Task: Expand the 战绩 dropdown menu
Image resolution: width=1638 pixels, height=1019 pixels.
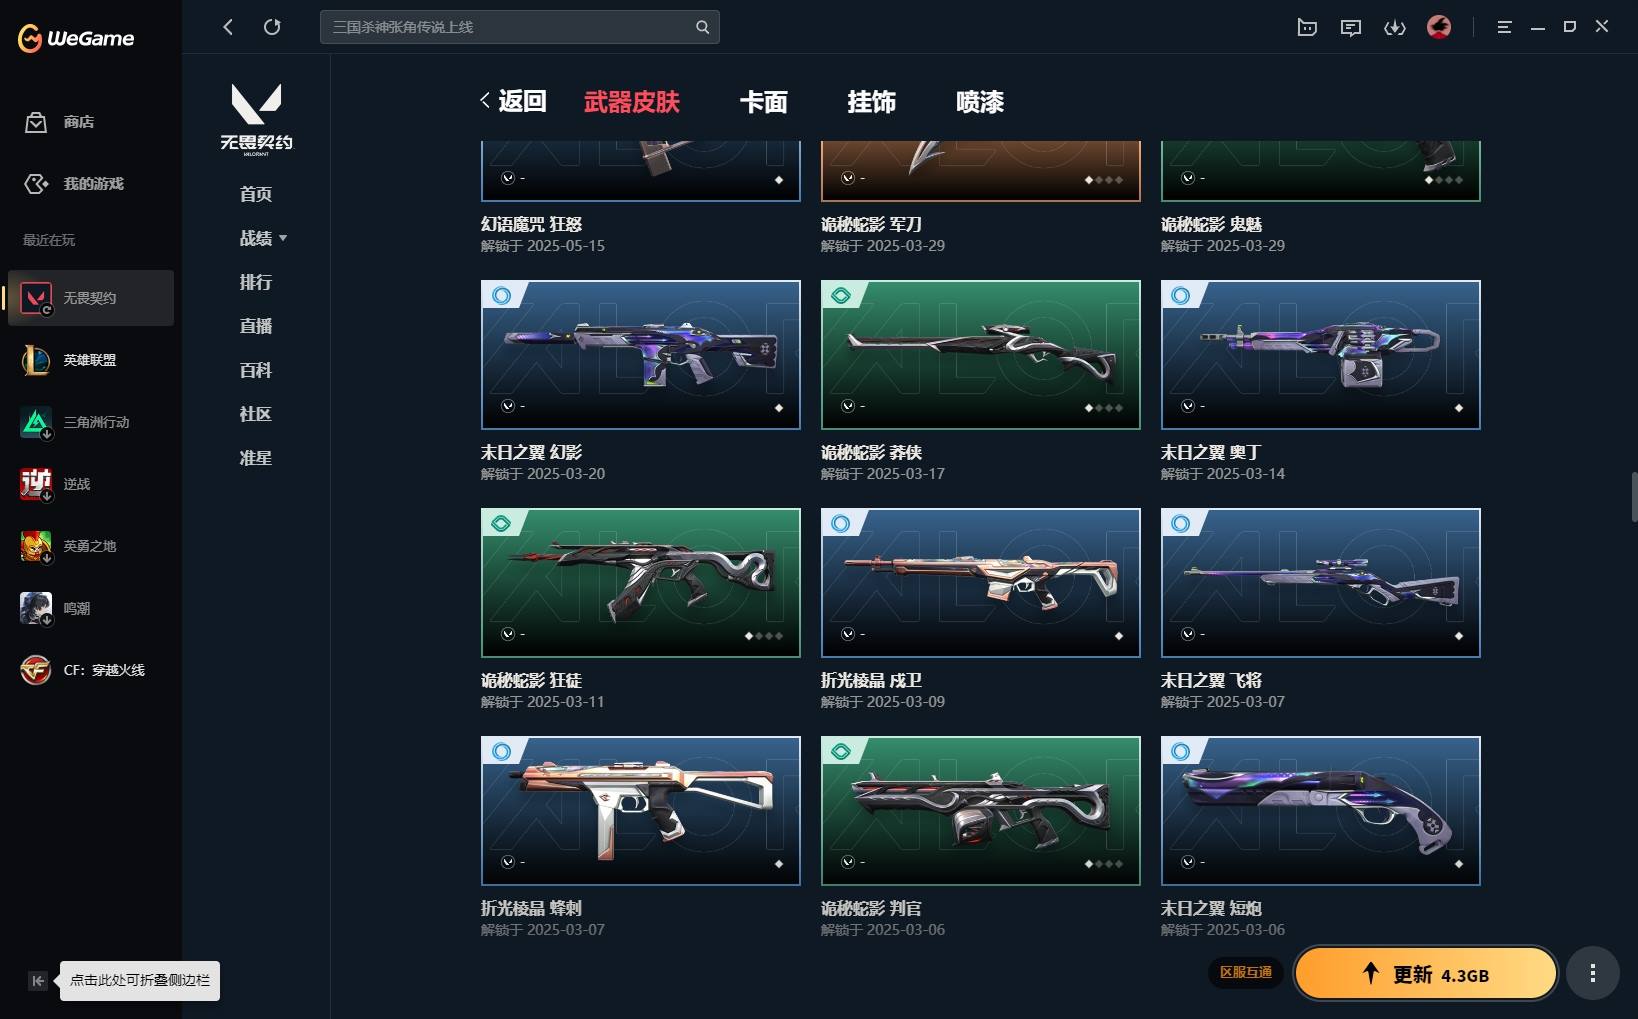Action: click(x=263, y=238)
